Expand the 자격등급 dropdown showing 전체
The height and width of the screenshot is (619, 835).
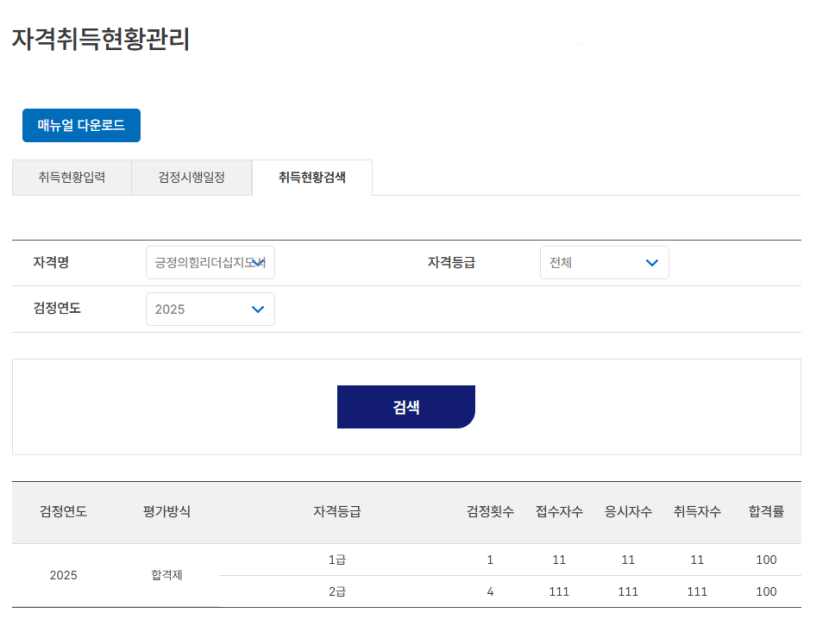pyautogui.click(x=604, y=263)
